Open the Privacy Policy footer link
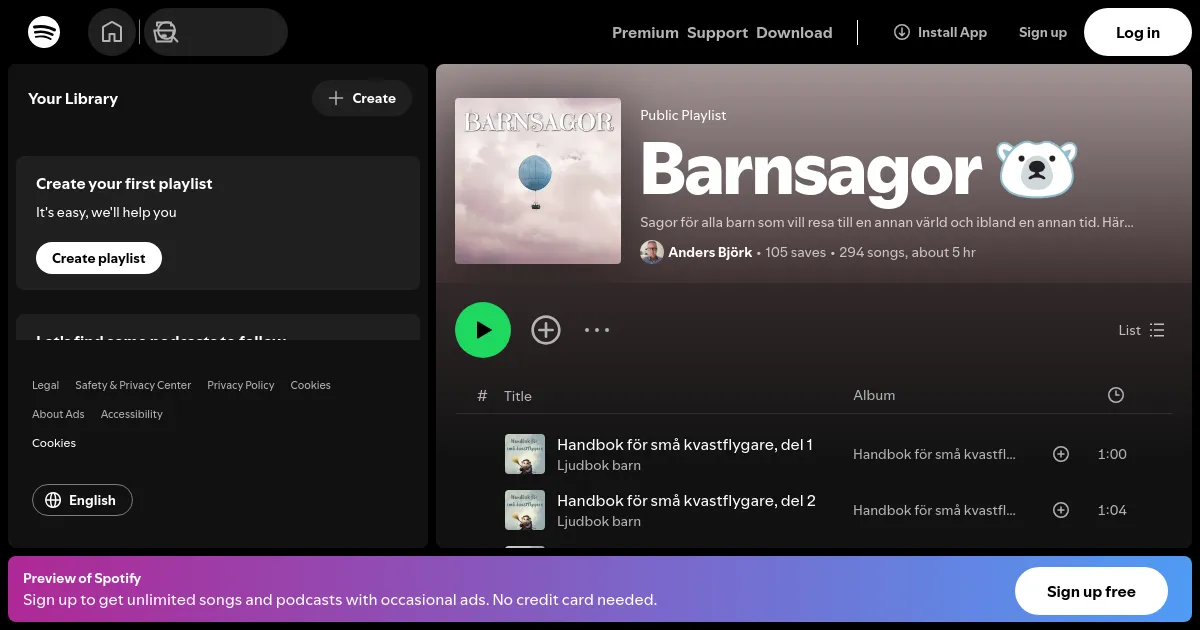The height and width of the screenshot is (630, 1200). coord(240,385)
